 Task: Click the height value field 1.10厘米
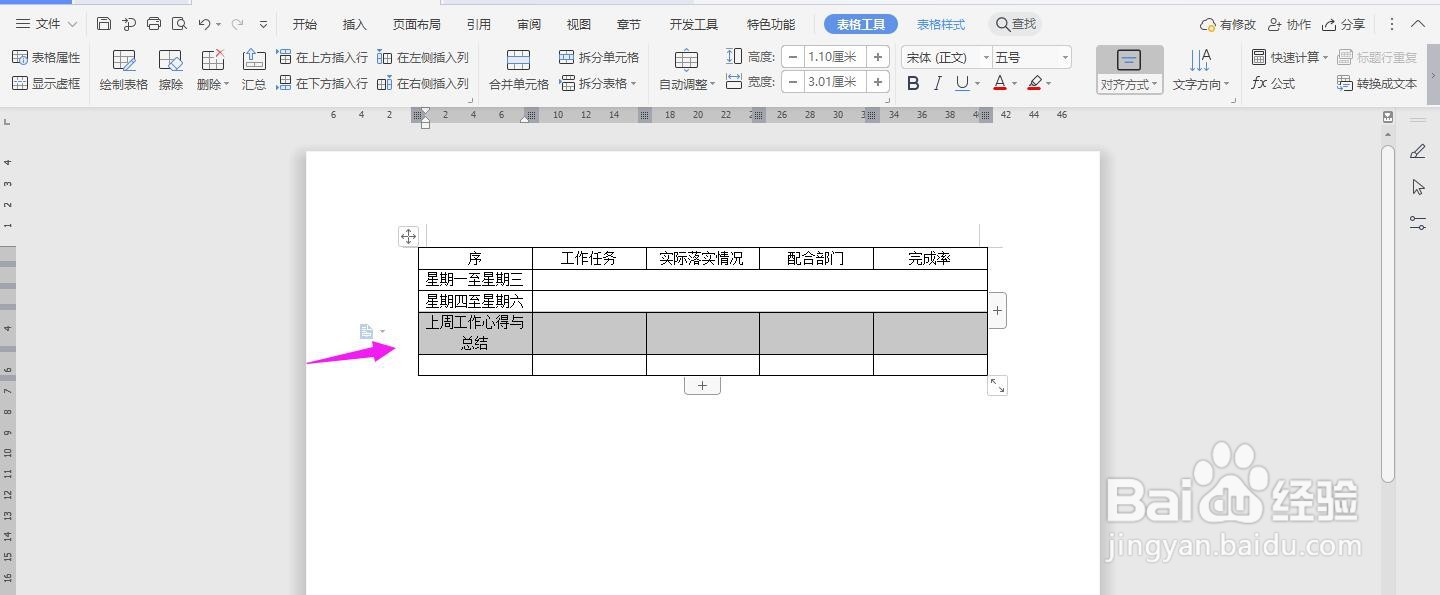pos(835,57)
